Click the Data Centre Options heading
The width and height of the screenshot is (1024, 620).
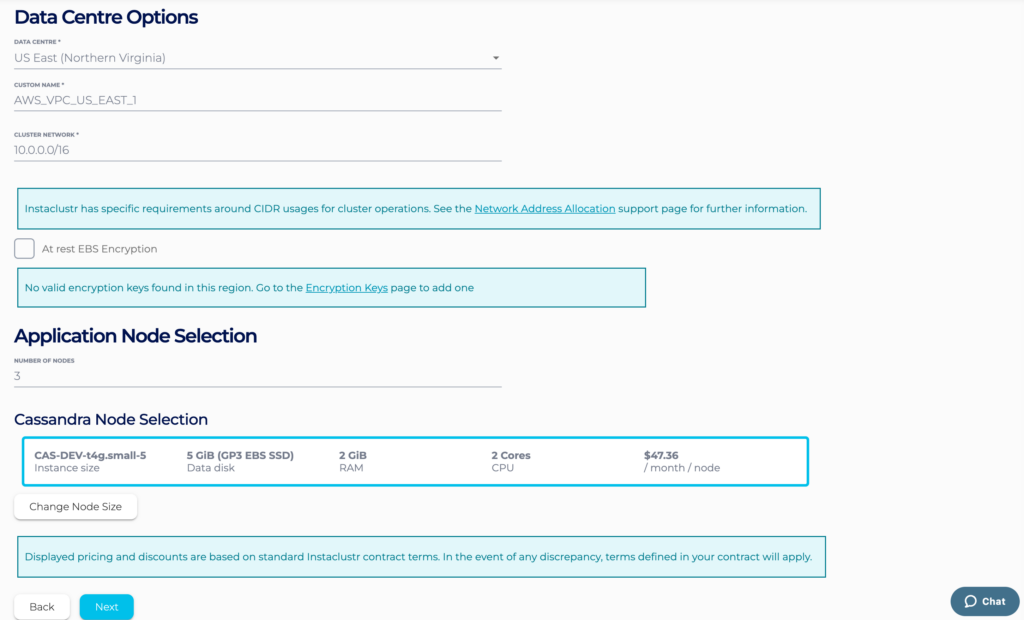coord(104,17)
